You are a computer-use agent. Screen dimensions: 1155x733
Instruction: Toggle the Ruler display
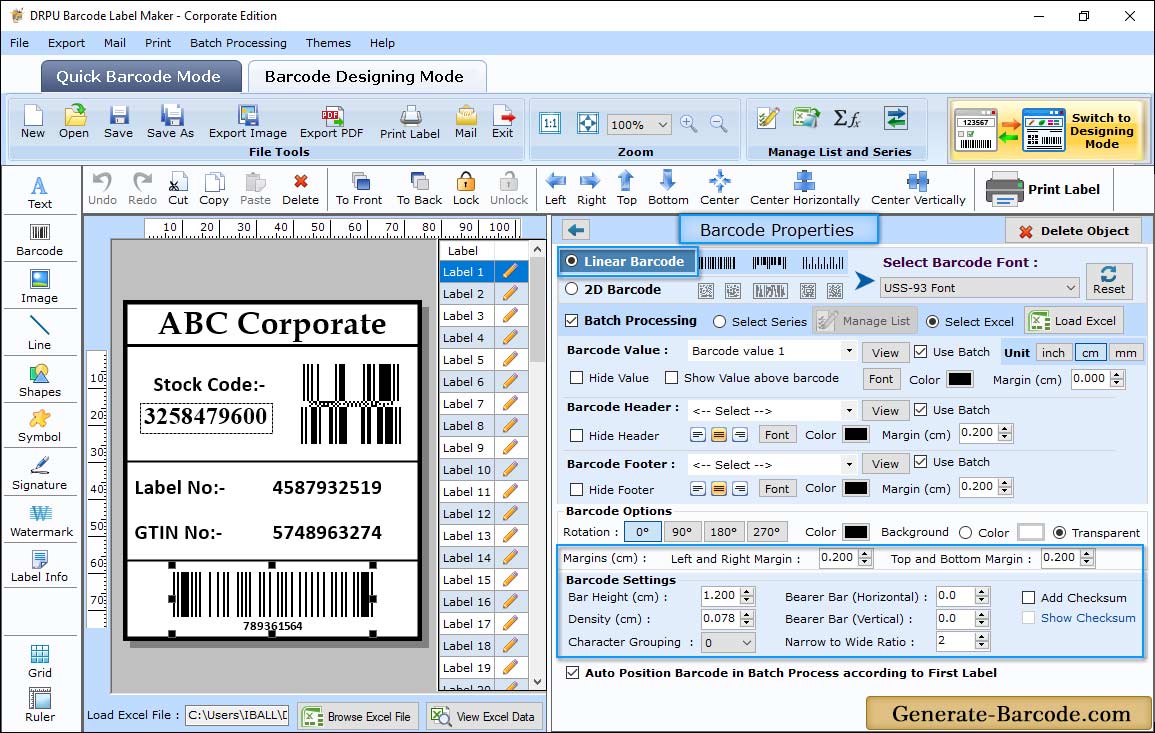tap(40, 705)
